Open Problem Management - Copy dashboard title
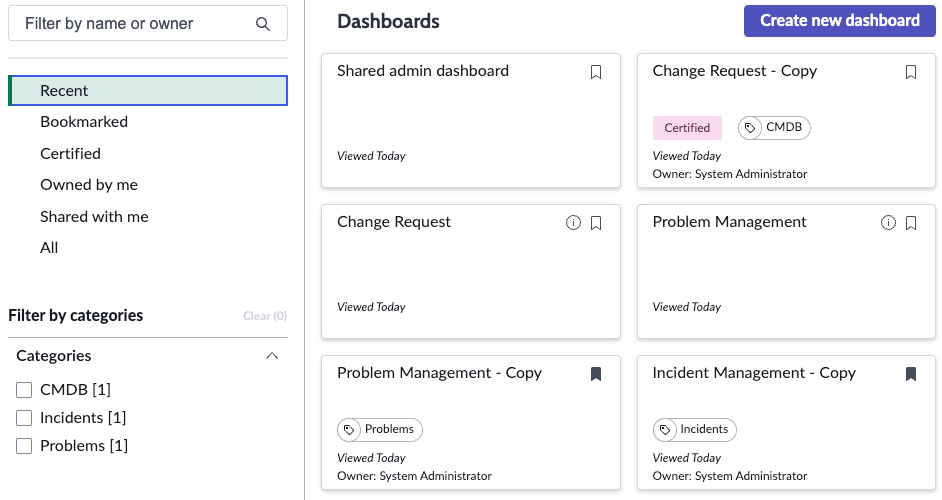The height and width of the screenshot is (500, 942). (x=439, y=373)
